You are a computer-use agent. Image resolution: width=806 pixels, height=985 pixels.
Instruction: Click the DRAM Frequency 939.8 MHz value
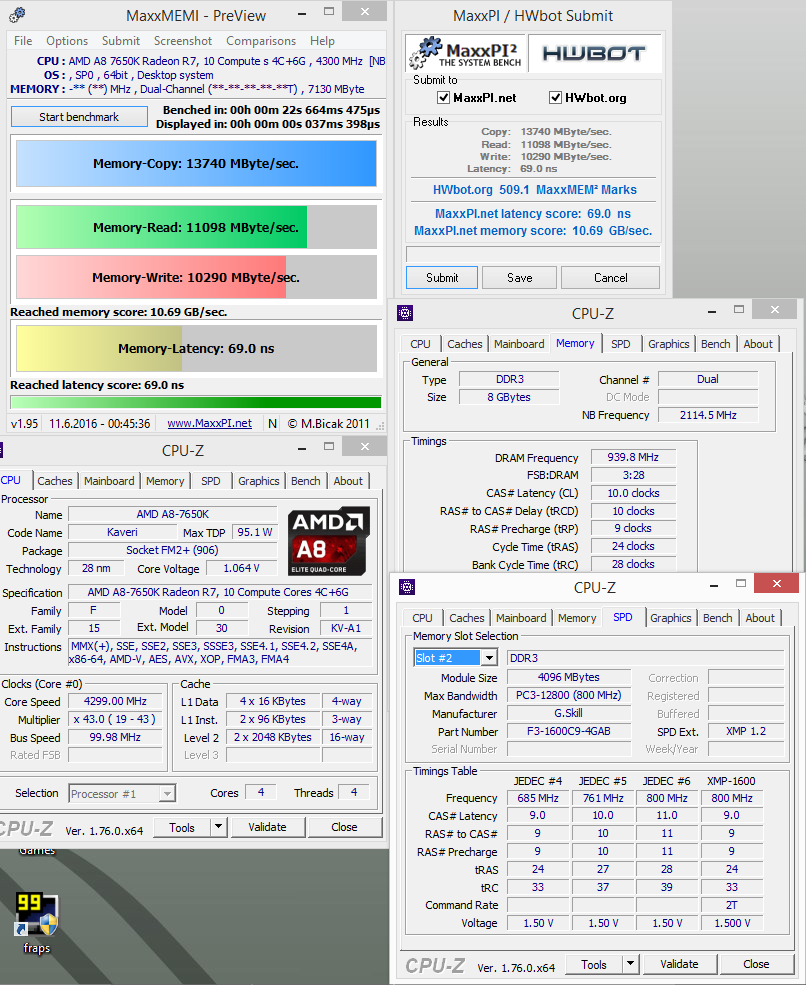pyautogui.click(x=633, y=457)
